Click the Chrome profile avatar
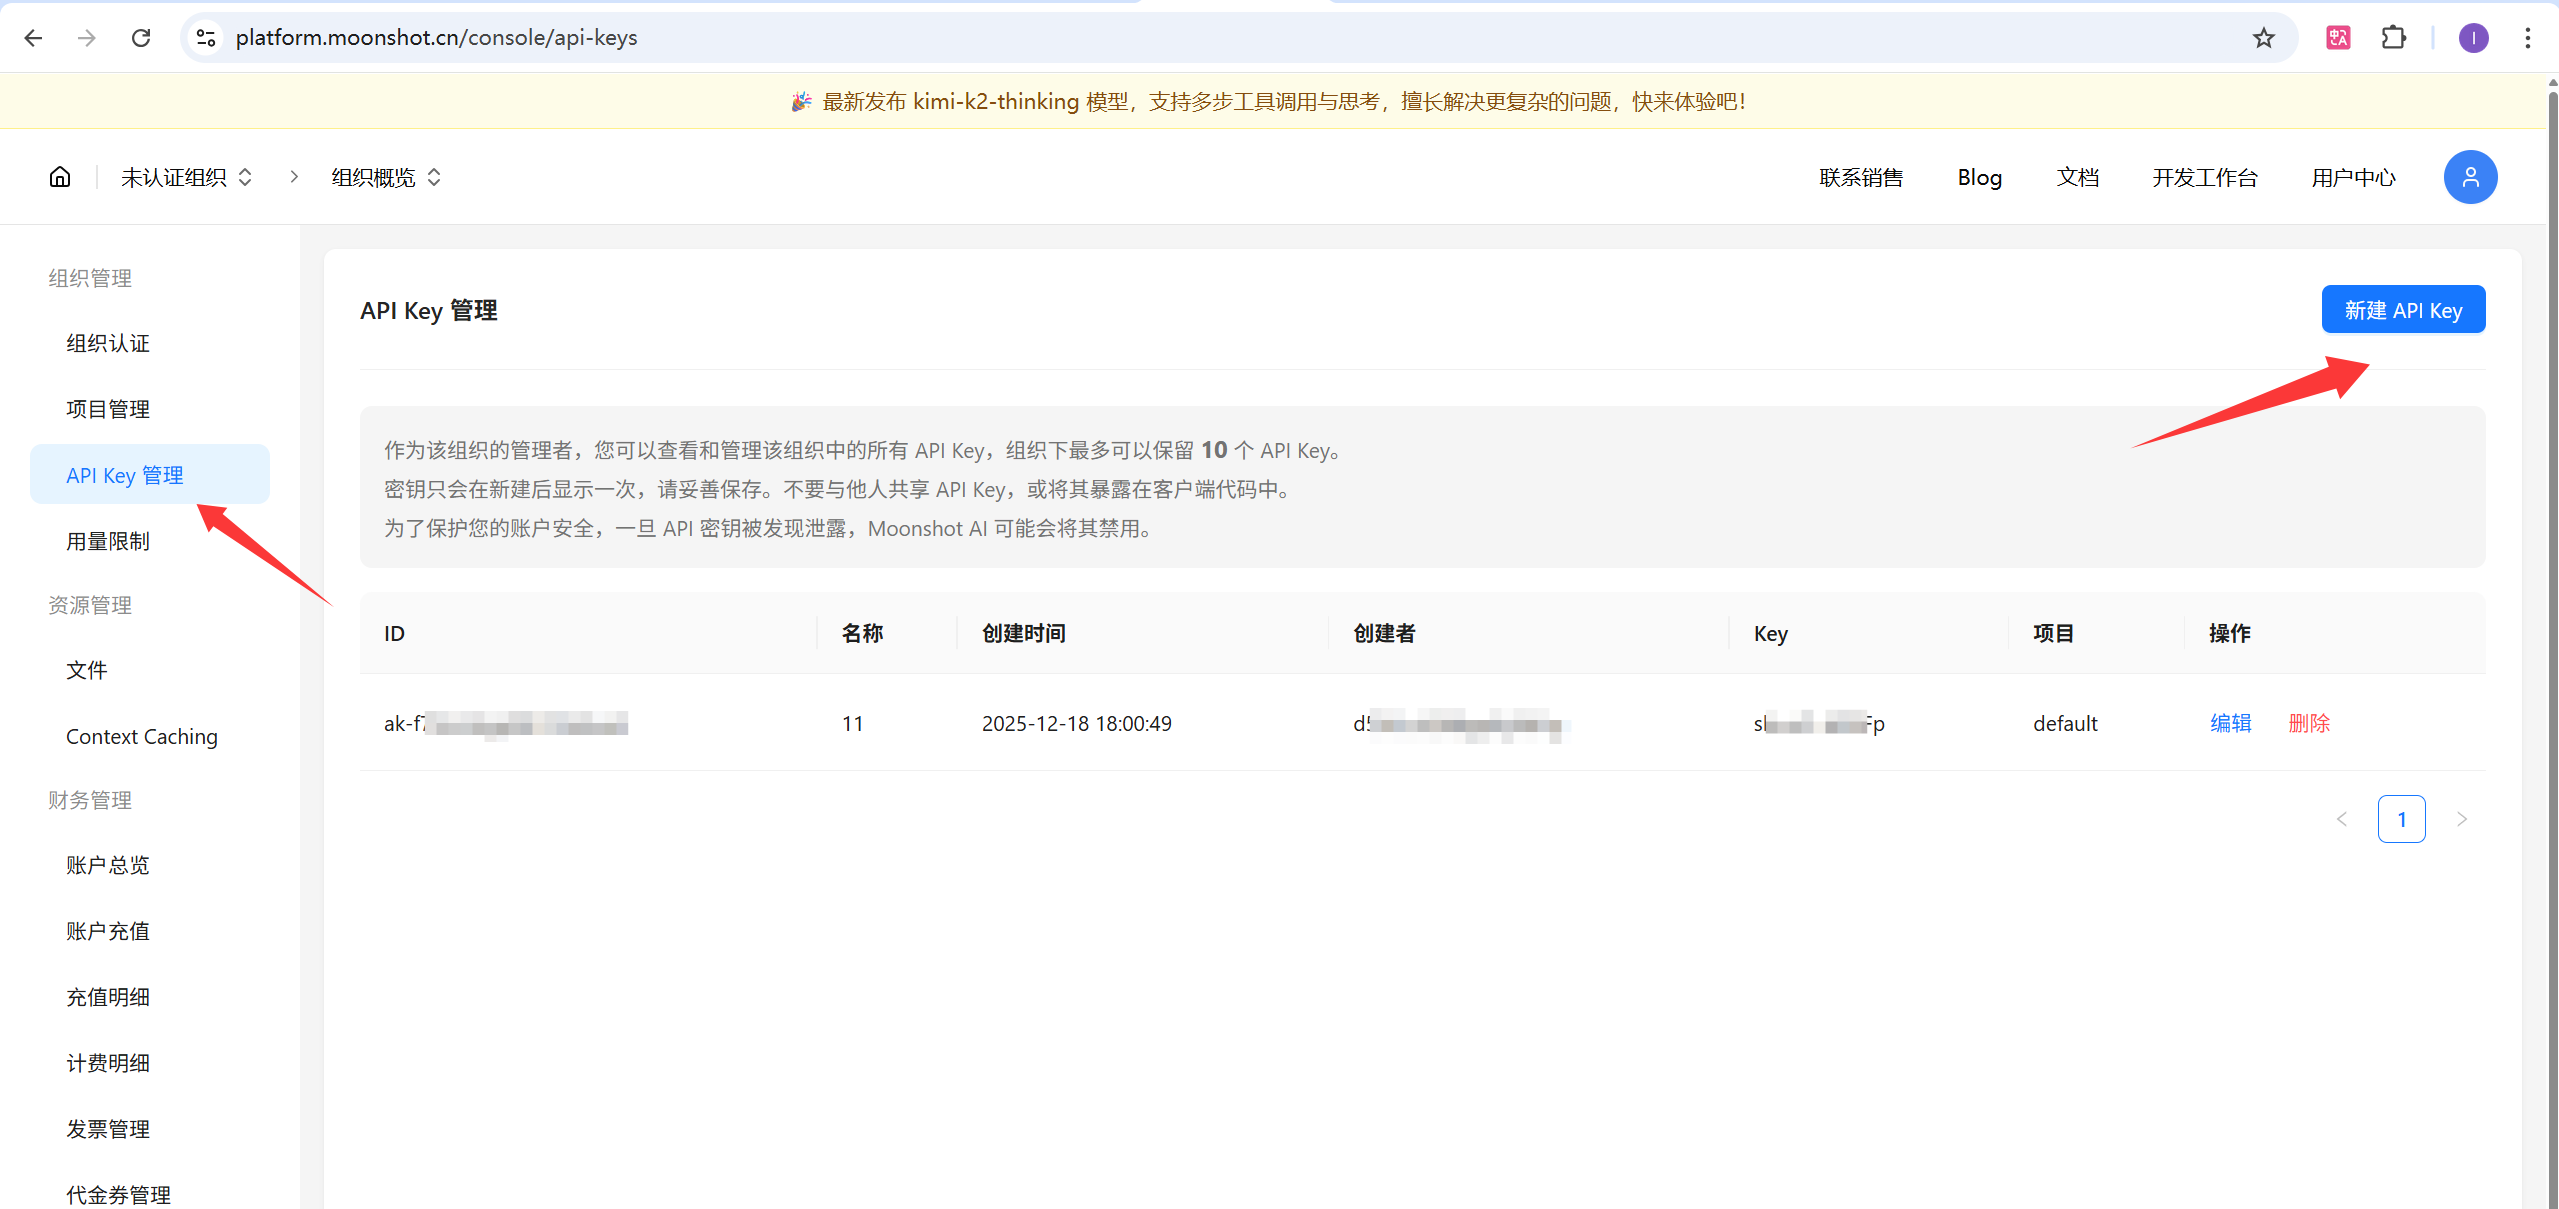 [2473, 38]
